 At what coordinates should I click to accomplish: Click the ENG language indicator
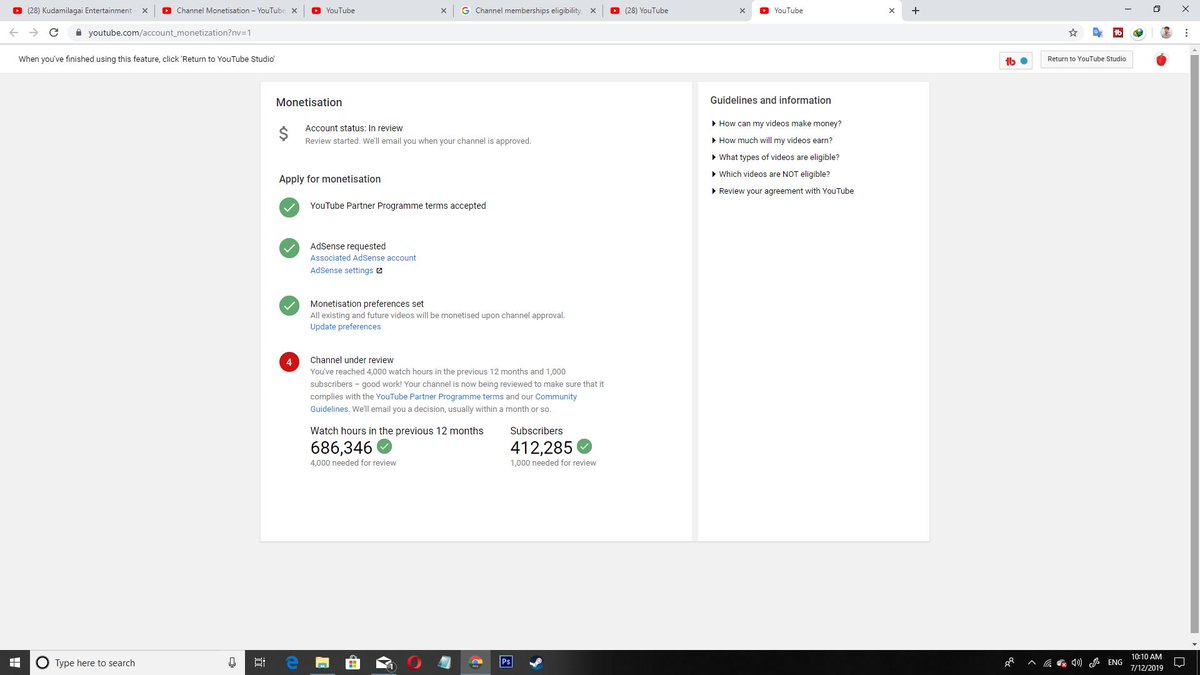pyautogui.click(x=1115, y=662)
